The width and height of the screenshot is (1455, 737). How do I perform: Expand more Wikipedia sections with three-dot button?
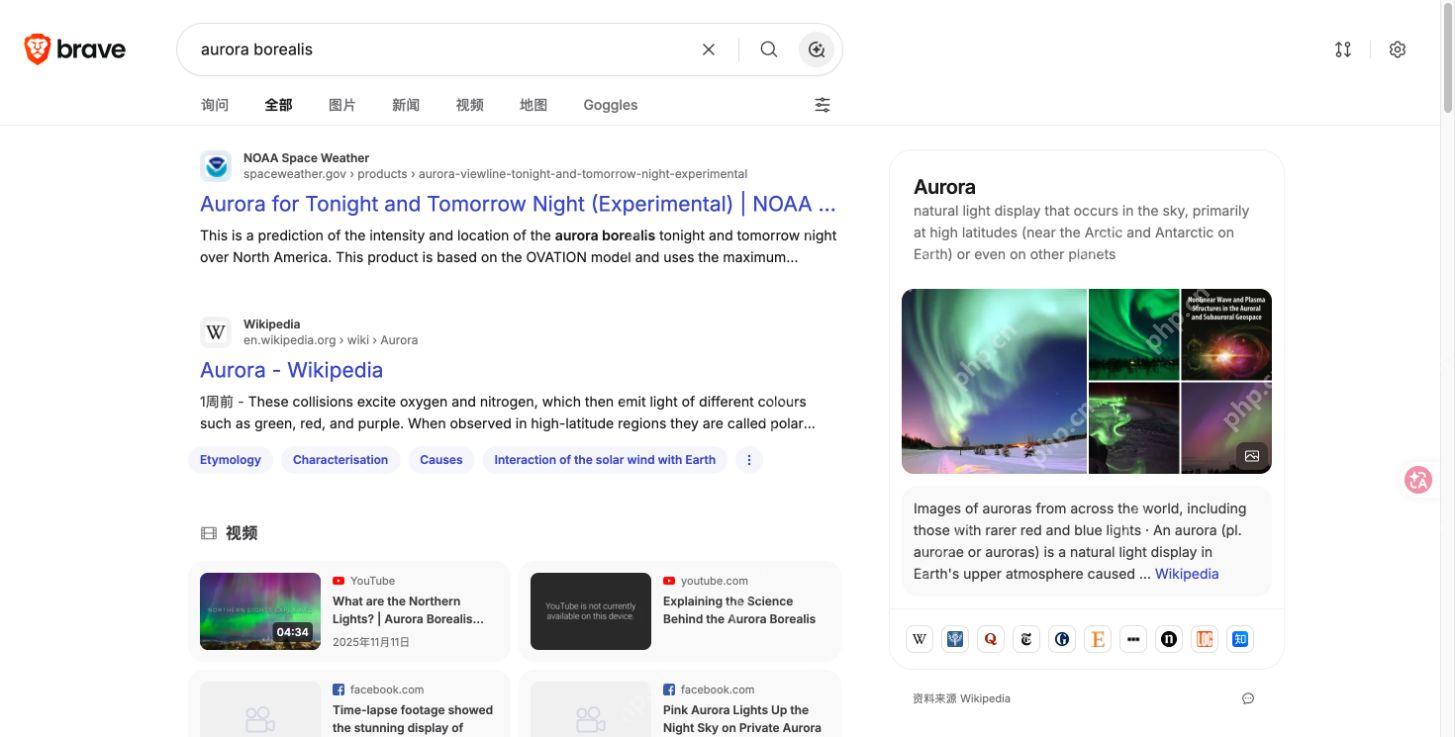tap(749, 460)
